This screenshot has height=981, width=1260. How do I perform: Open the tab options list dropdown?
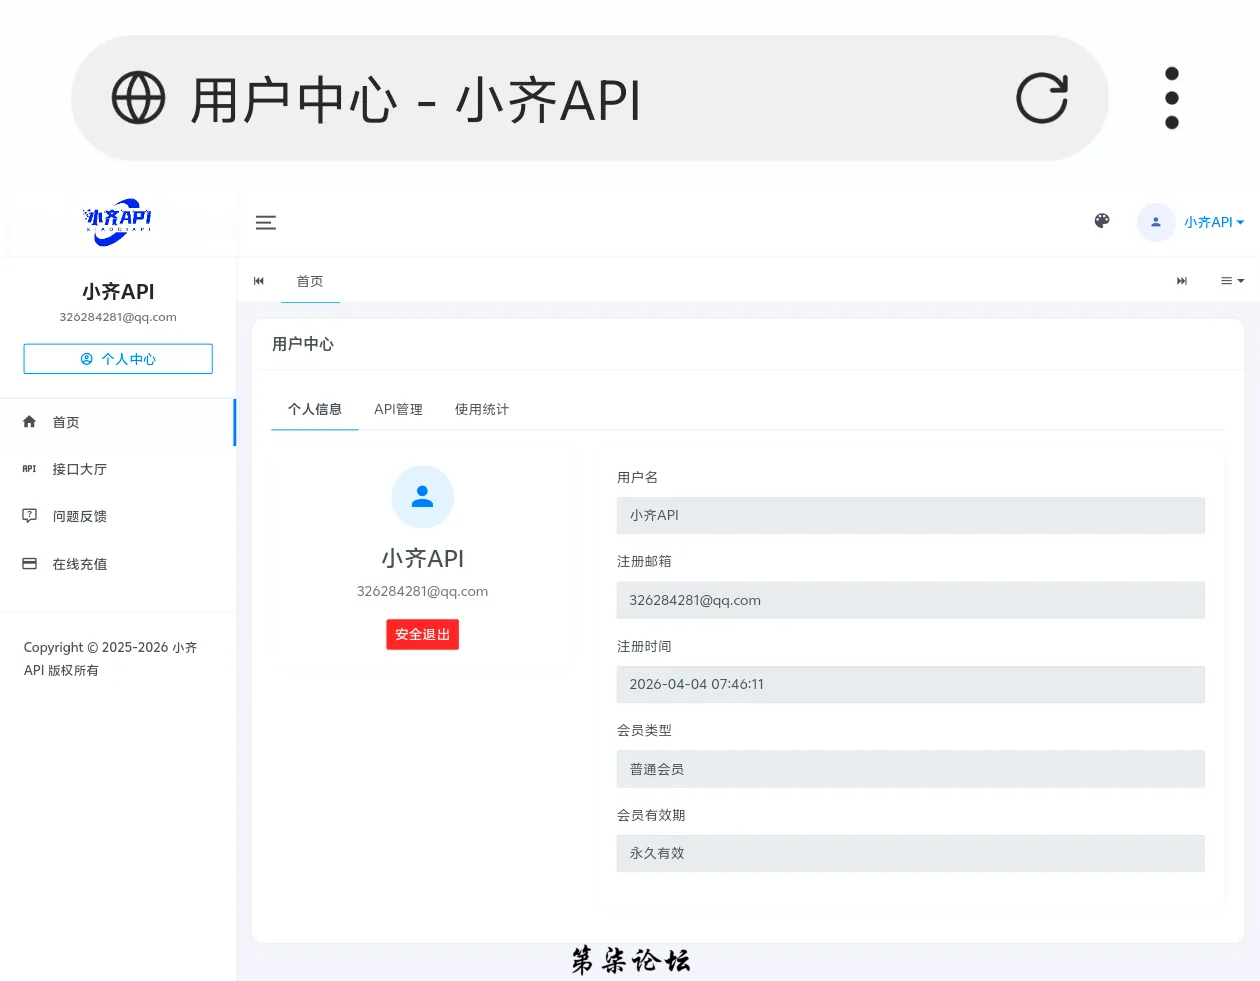[x=1232, y=281]
